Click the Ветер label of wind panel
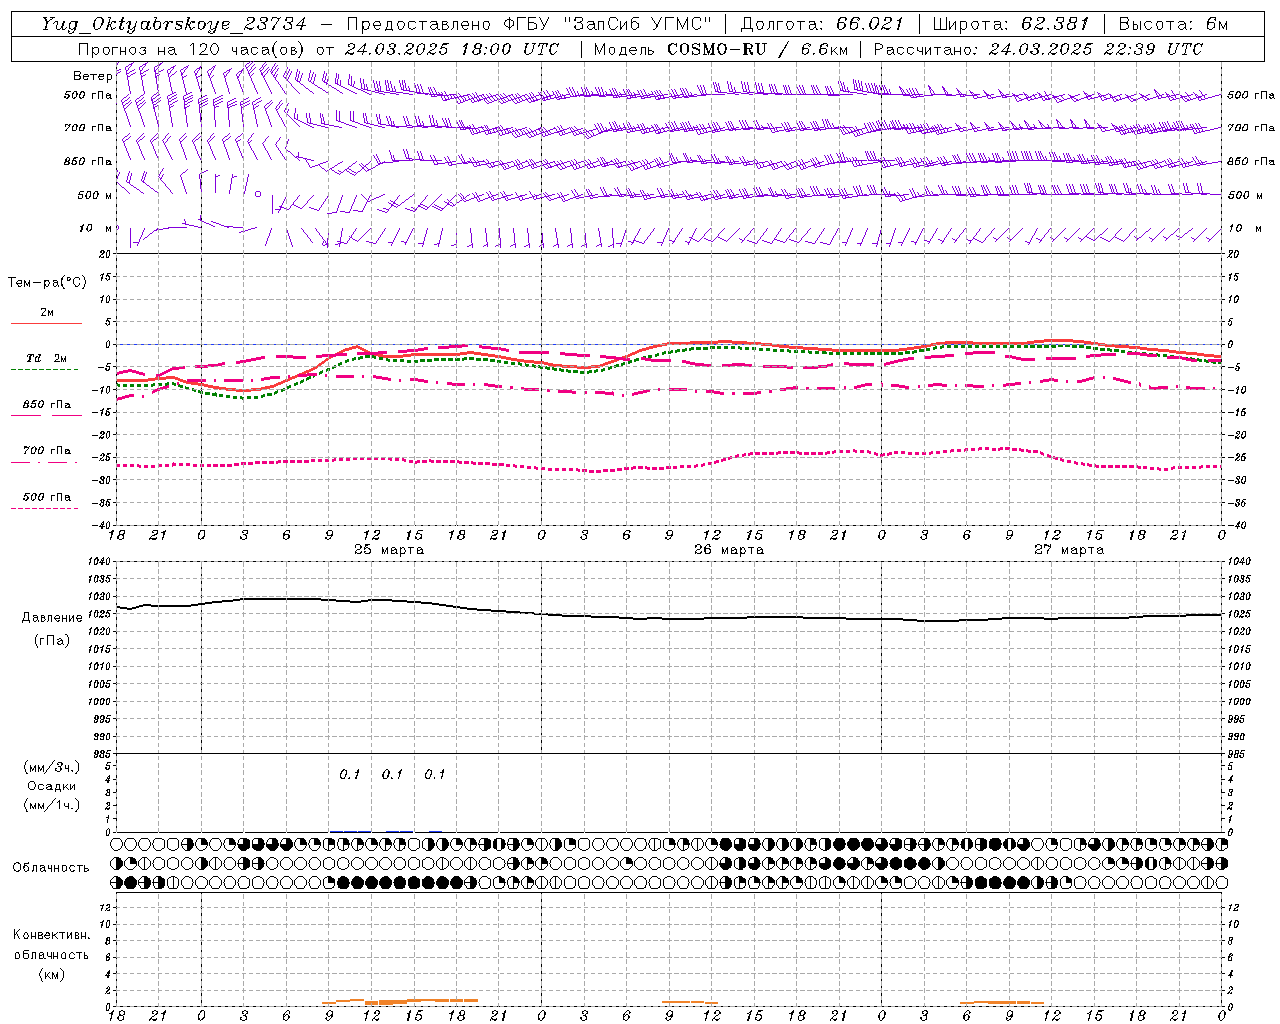Screen dimensions: 1280x1024 point(92,76)
